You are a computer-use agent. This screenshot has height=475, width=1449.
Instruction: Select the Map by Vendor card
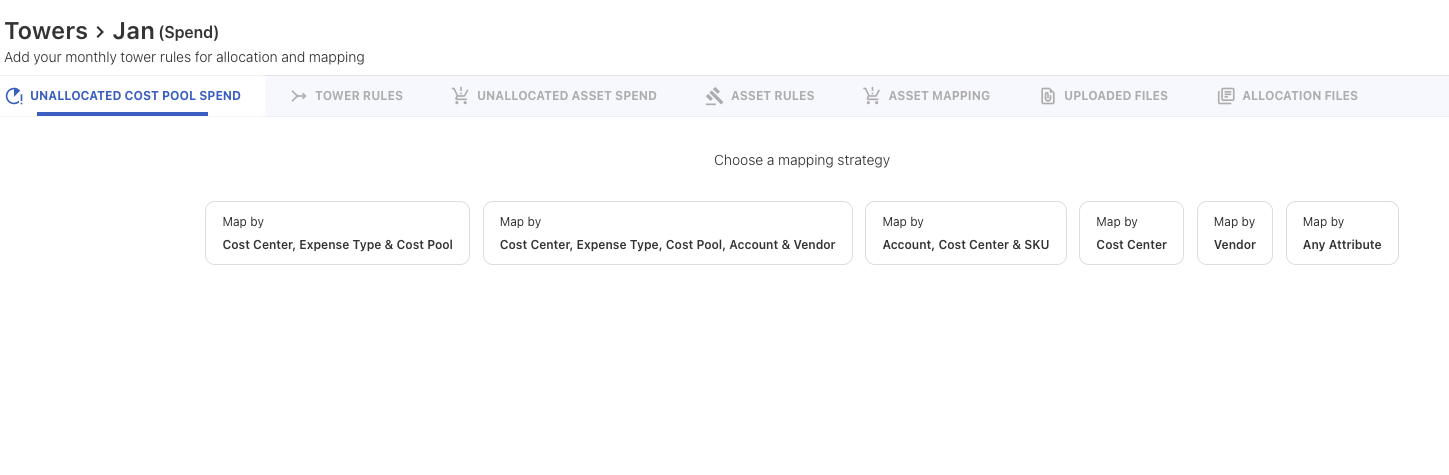pos(1234,233)
